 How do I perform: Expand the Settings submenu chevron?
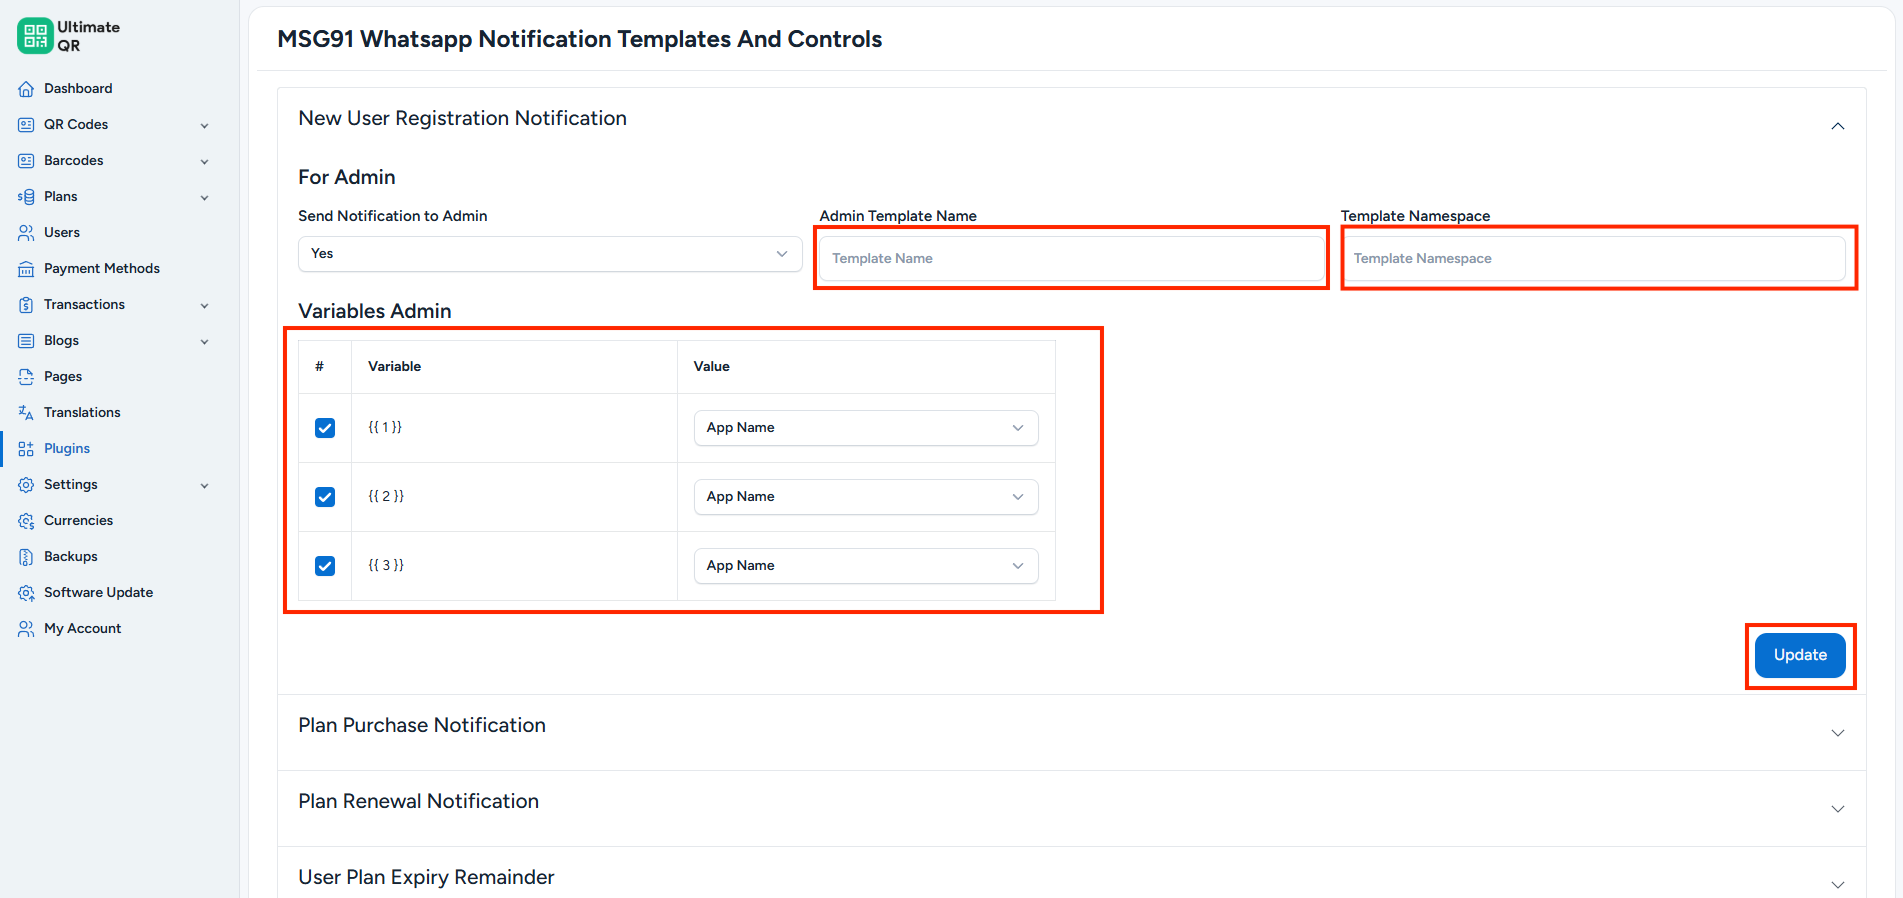tap(204, 486)
